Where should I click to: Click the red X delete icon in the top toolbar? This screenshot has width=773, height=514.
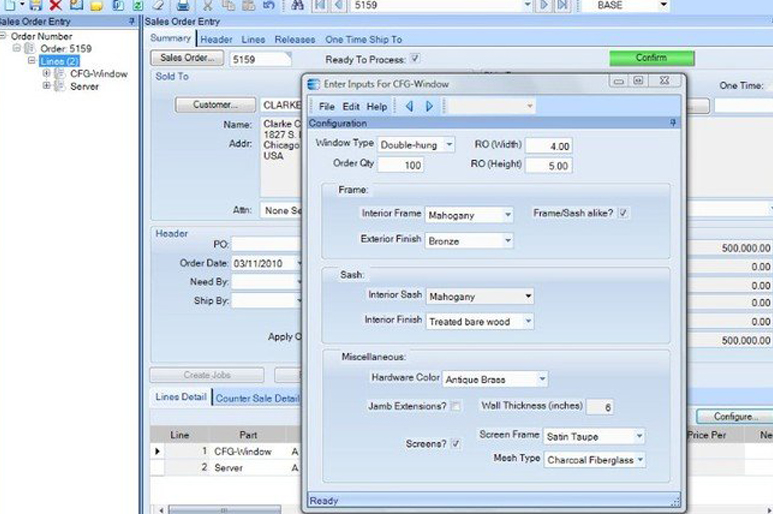coord(56,5)
